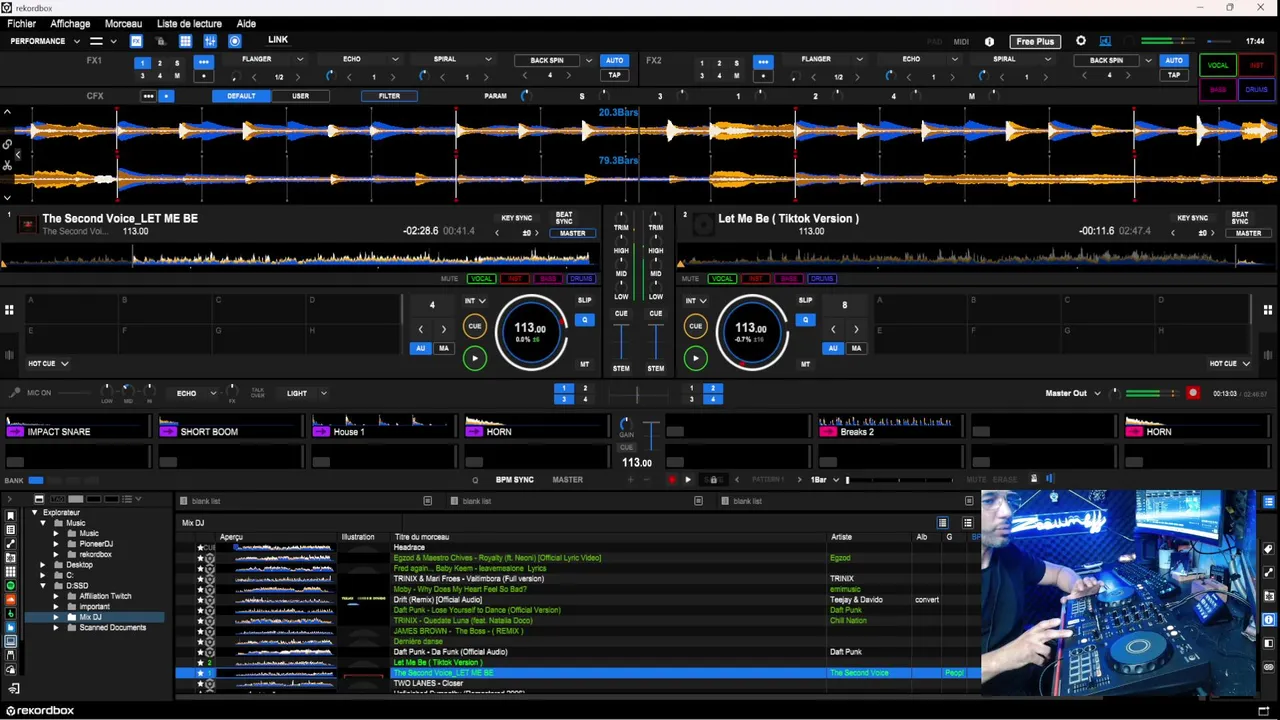Image resolution: width=1280 pixels, height=720 pixels.
Task: Click the Free Plus button
Action: tap(1034, 41)
